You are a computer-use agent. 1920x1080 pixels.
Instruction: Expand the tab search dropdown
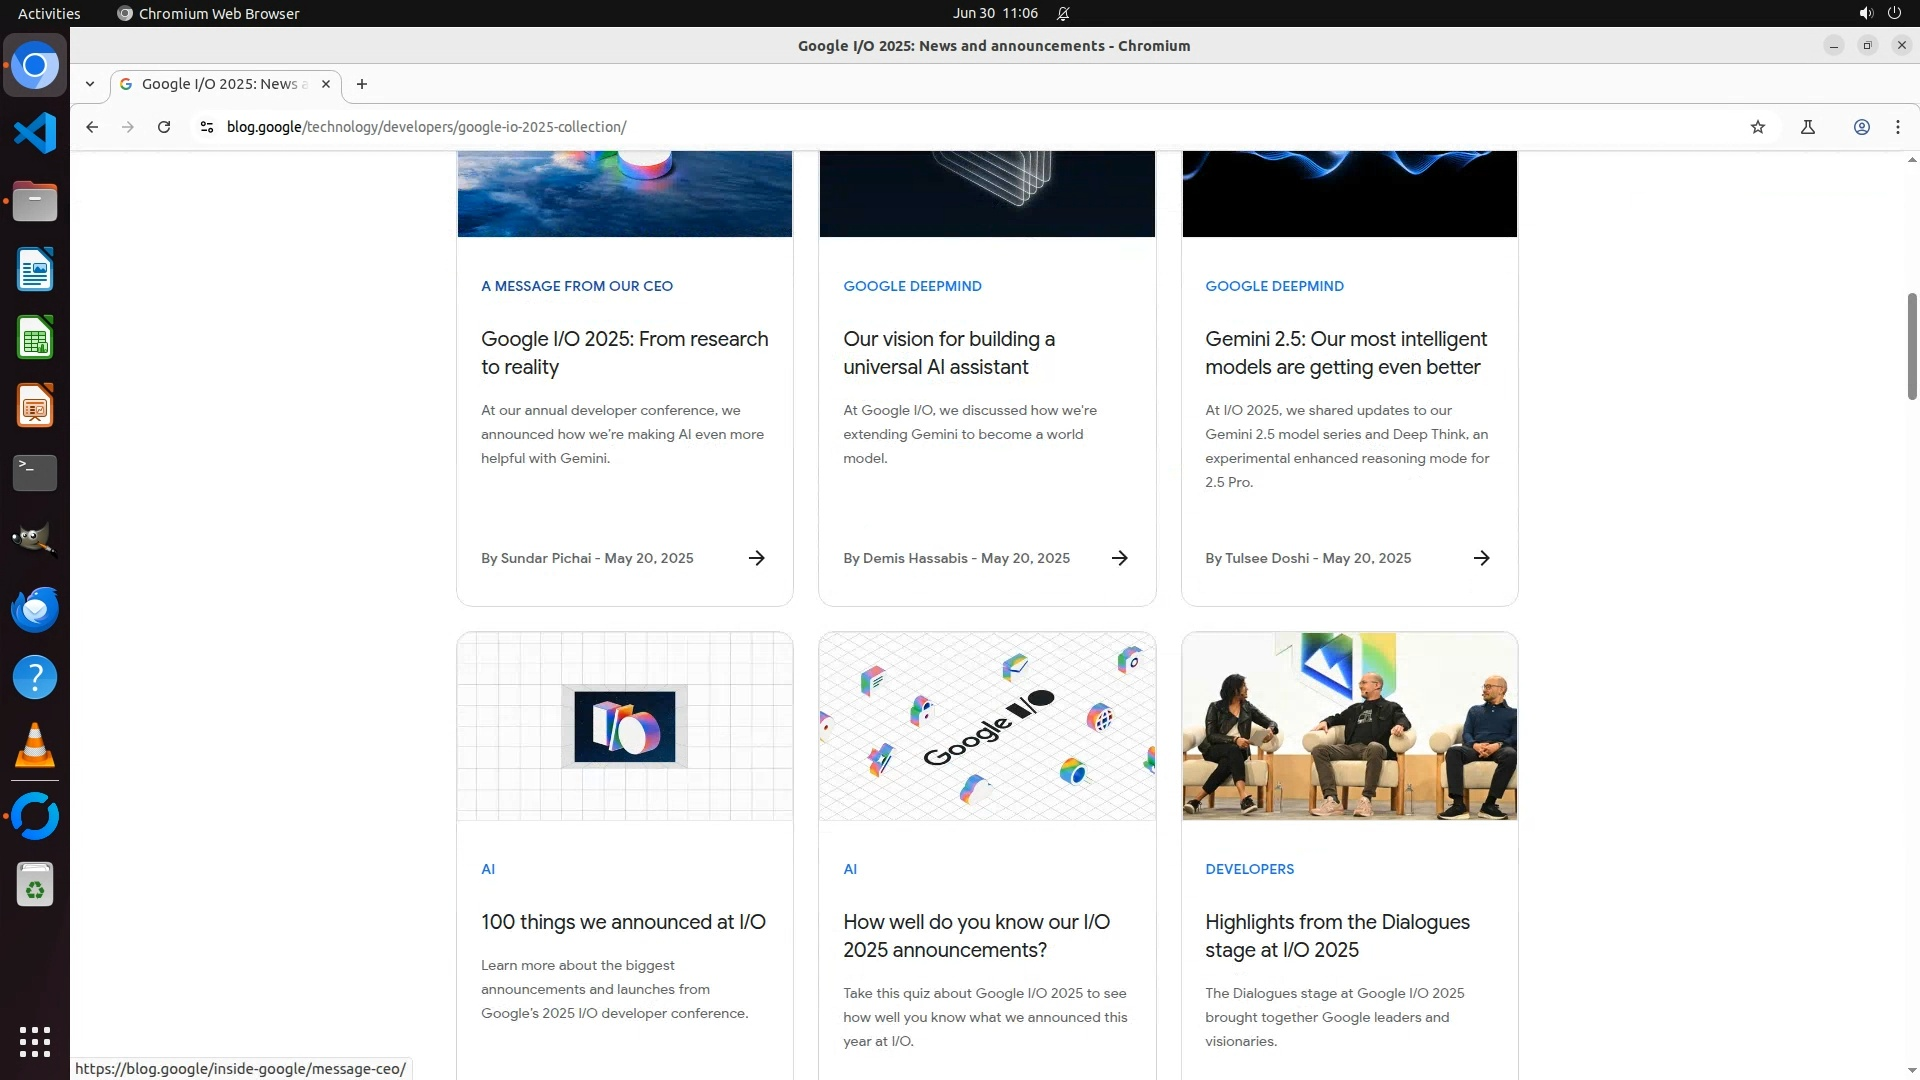point(90,84)
